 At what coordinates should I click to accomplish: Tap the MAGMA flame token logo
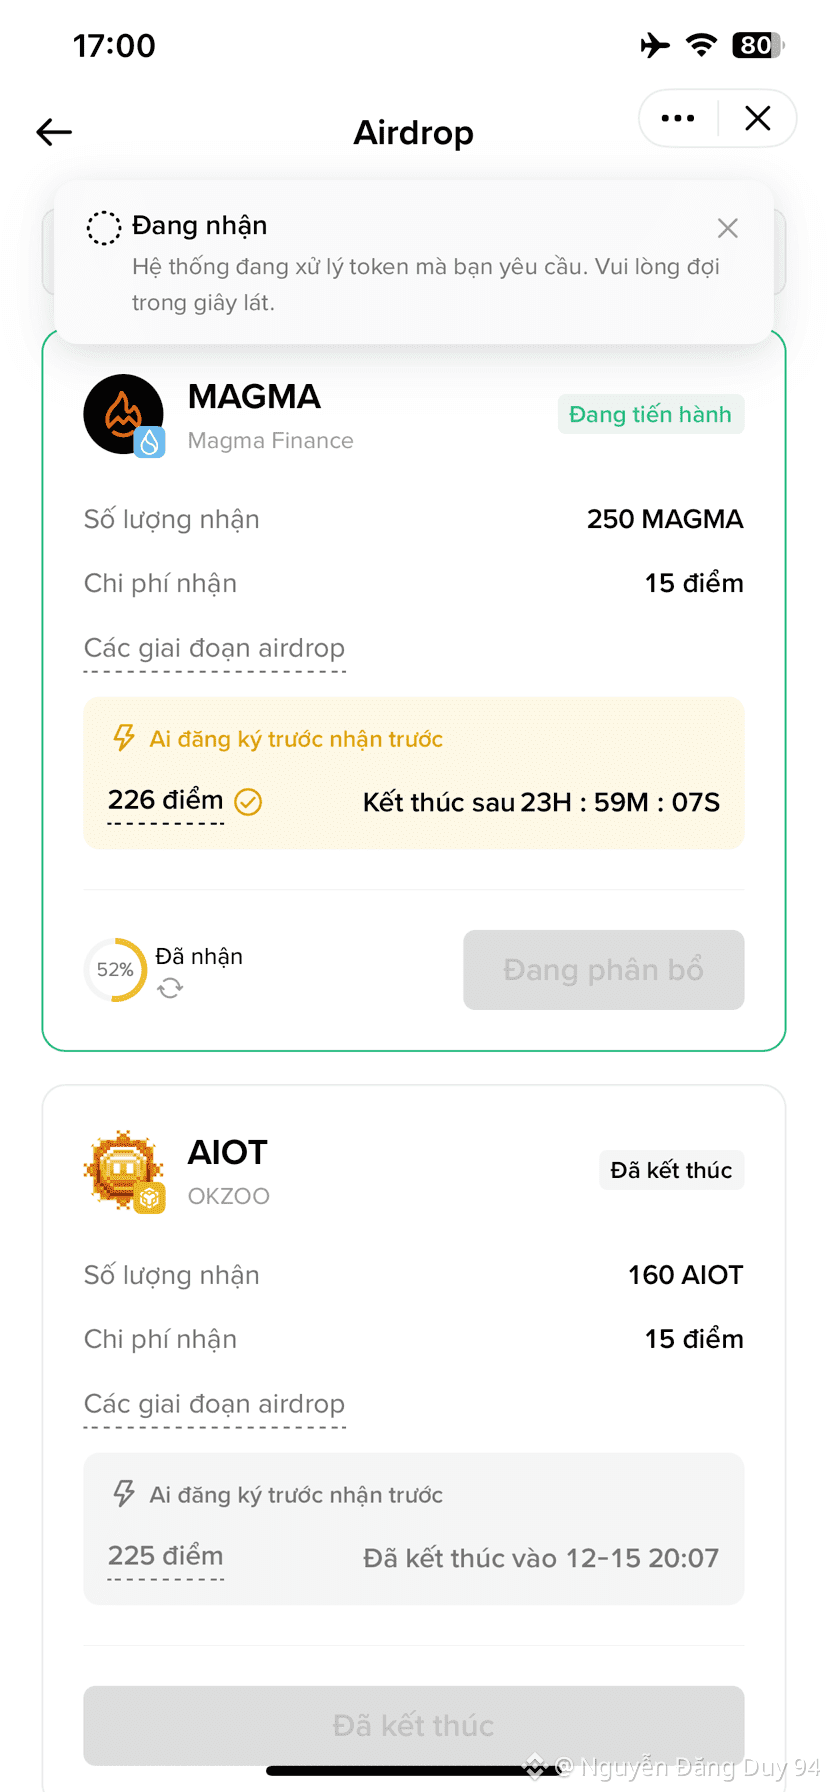[x=124, y=414]
